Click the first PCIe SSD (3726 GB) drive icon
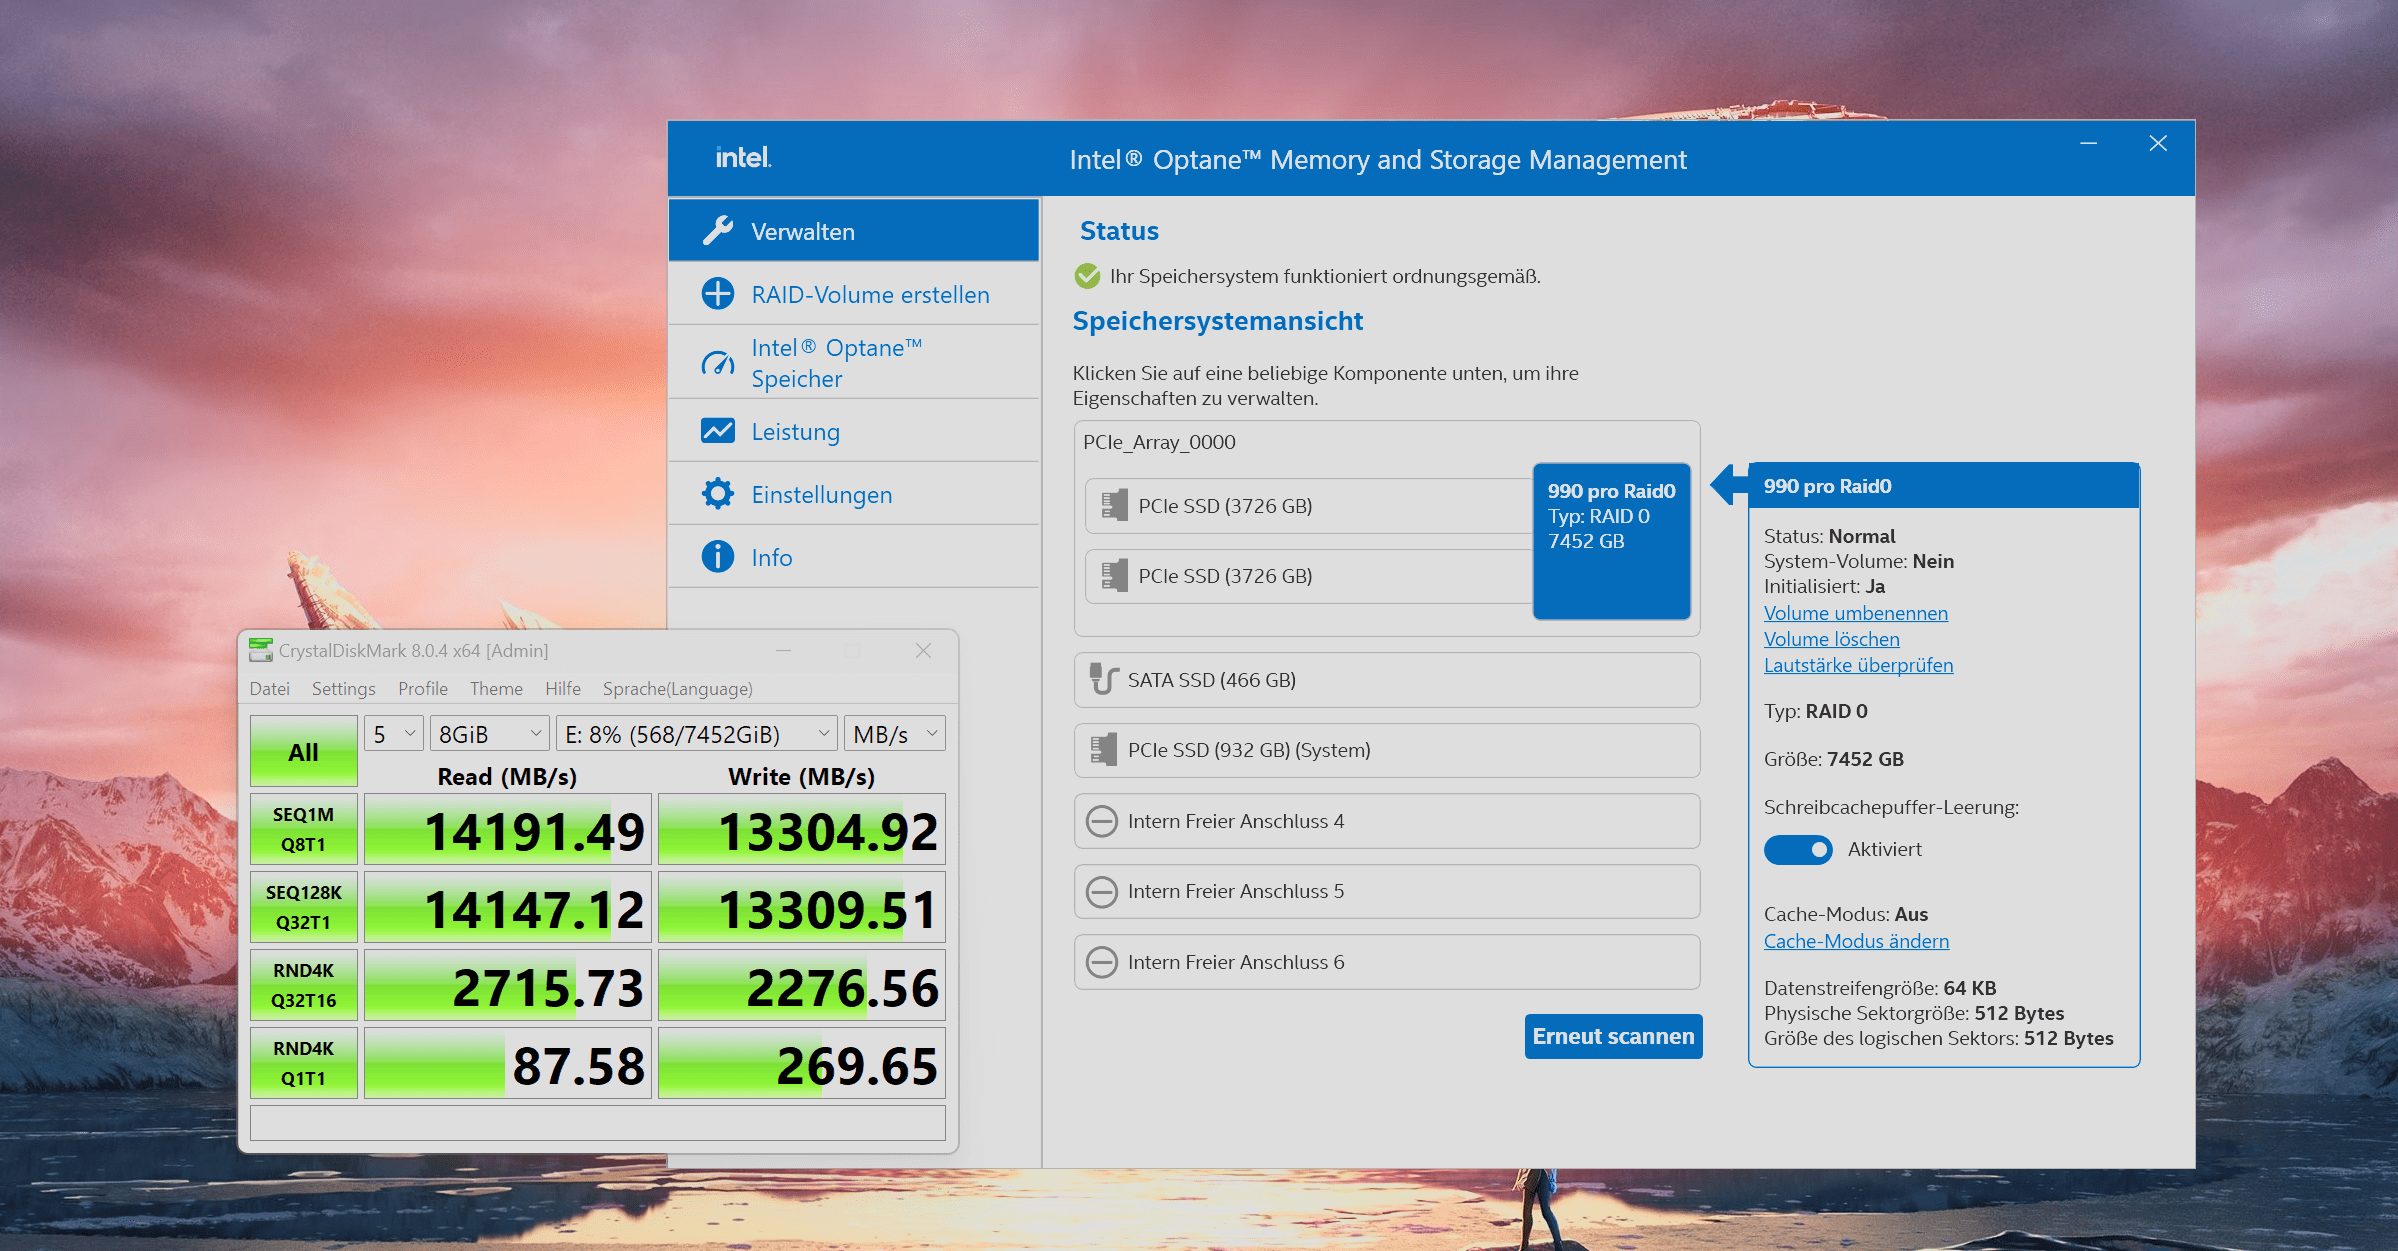The width and height of the screenshot is (2398, 1251). pyautogui.click(x=1114, y=505)
